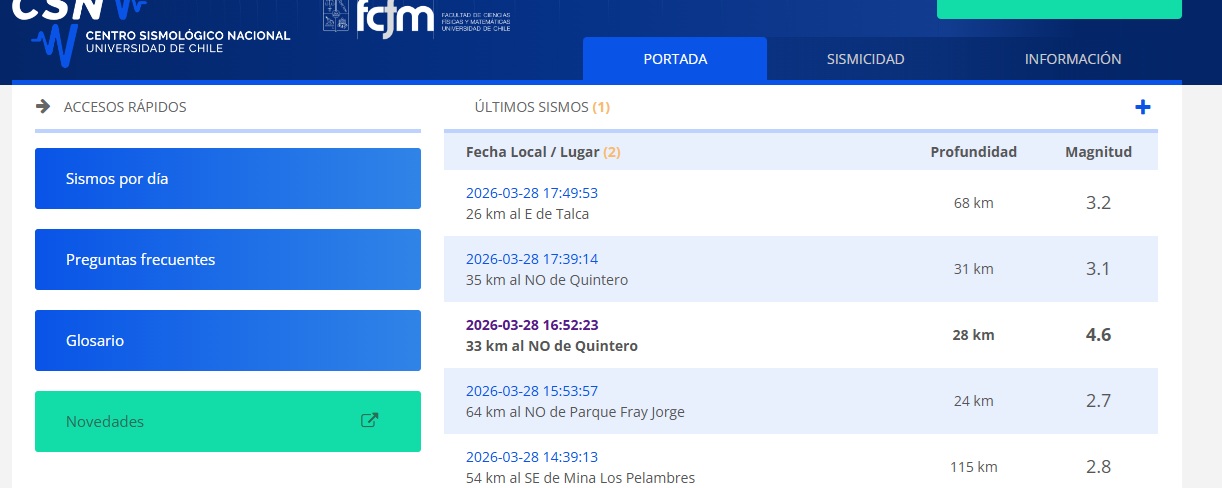Open Preguntas frecuentes button
Viewport: 1222px width, 488px height.
pos(228,260)
